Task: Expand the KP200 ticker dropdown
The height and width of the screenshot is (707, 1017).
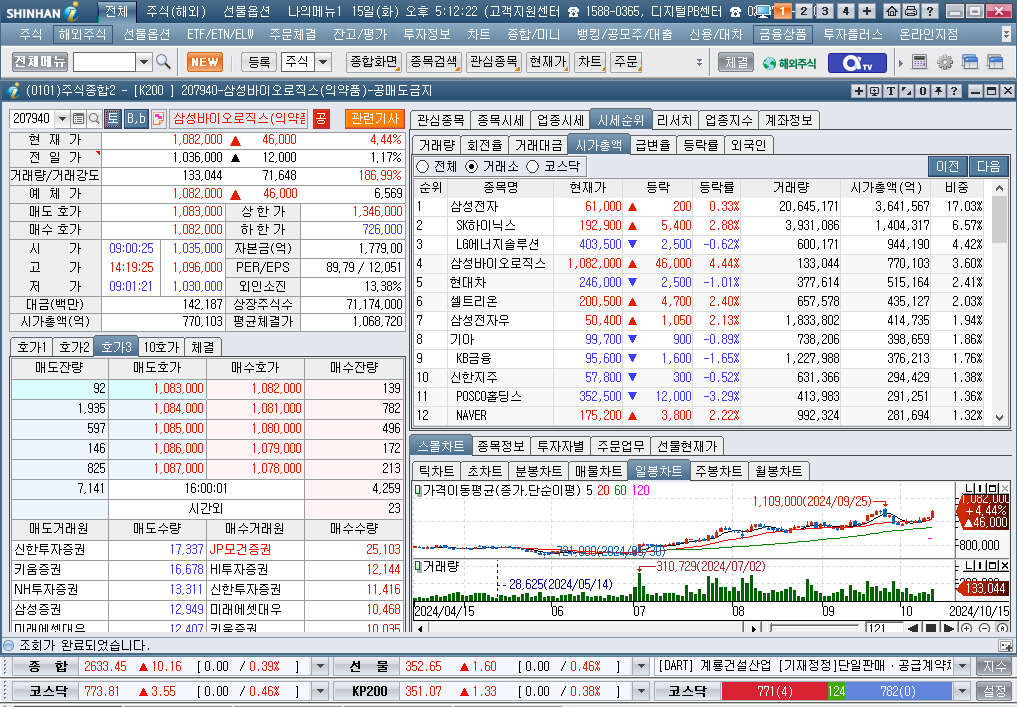Action: pos(641,691)
